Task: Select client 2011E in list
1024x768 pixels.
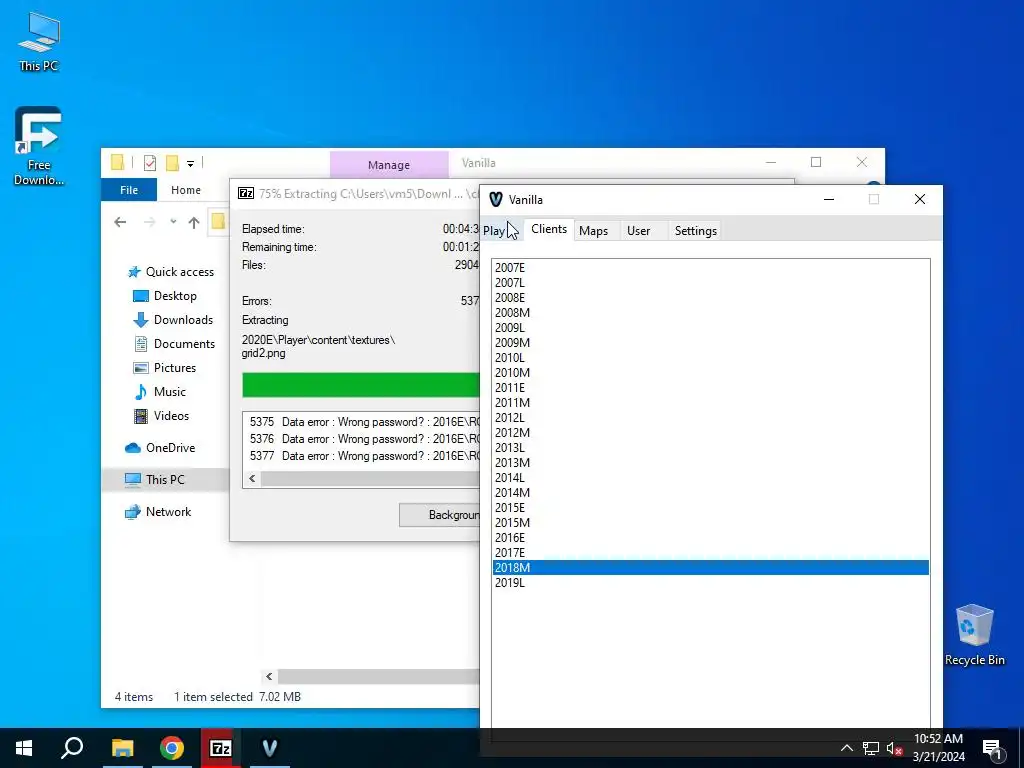Action: click(711, 388)
